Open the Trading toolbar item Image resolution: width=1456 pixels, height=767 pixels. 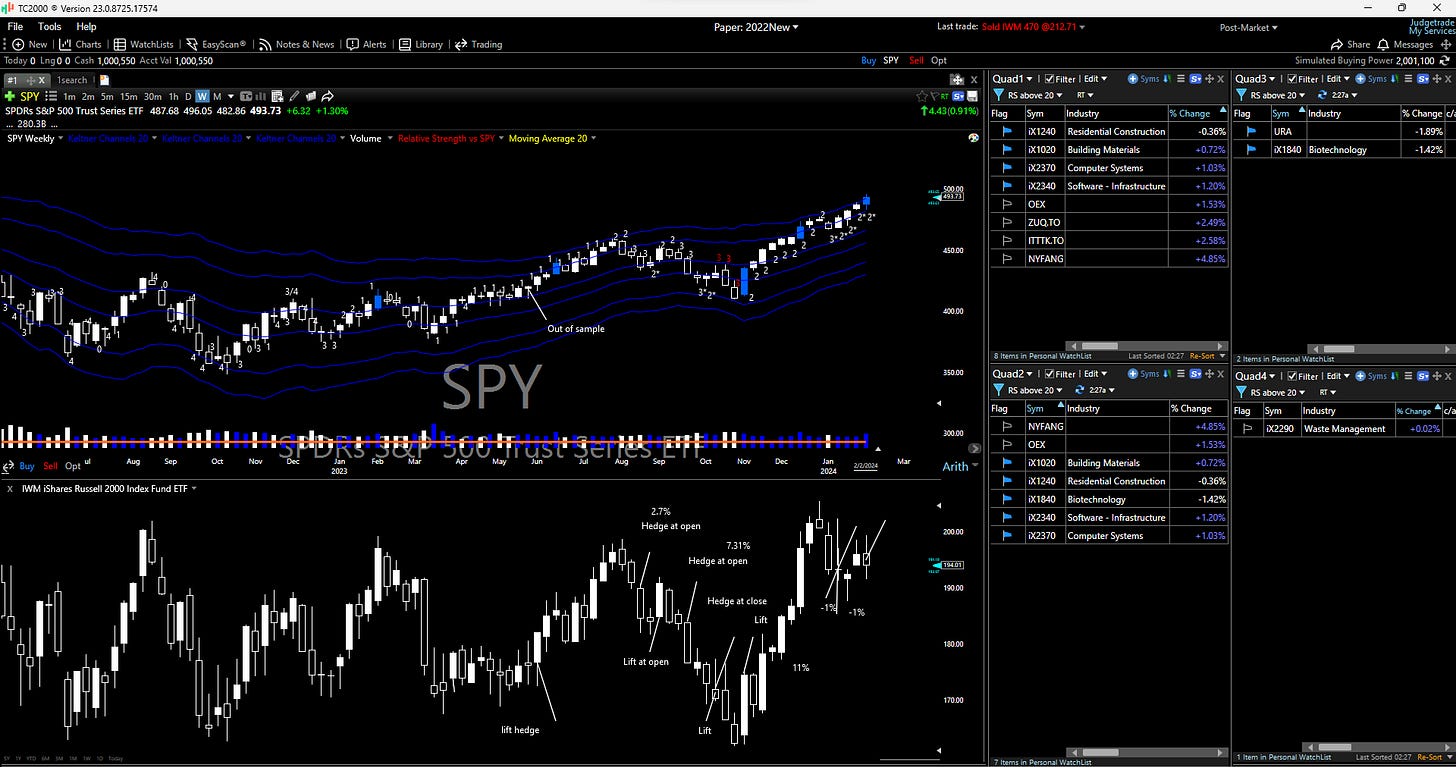click(478, 44)
